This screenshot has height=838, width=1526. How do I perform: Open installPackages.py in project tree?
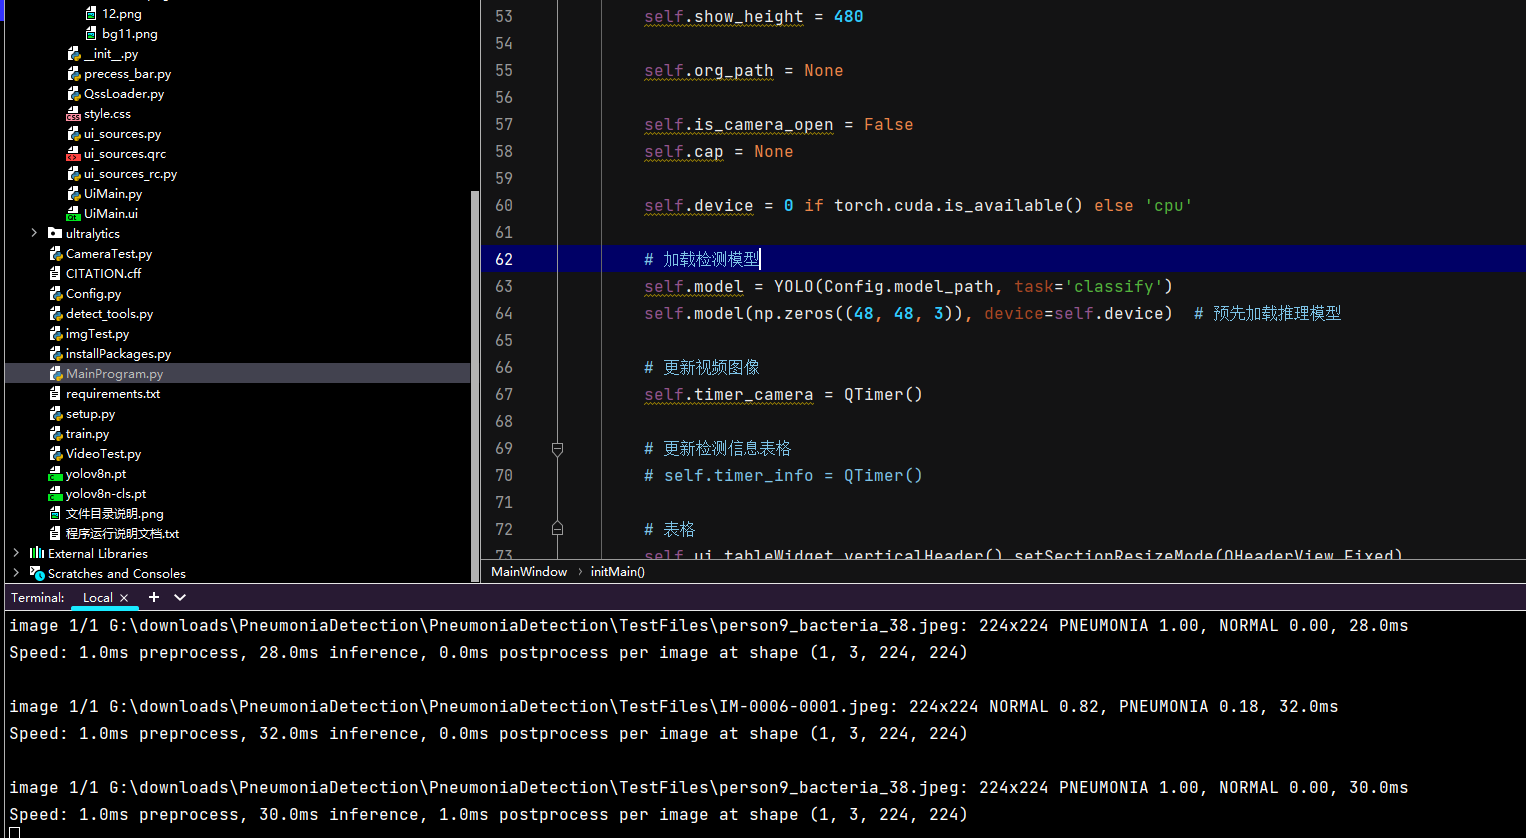(x=118, y=354)
